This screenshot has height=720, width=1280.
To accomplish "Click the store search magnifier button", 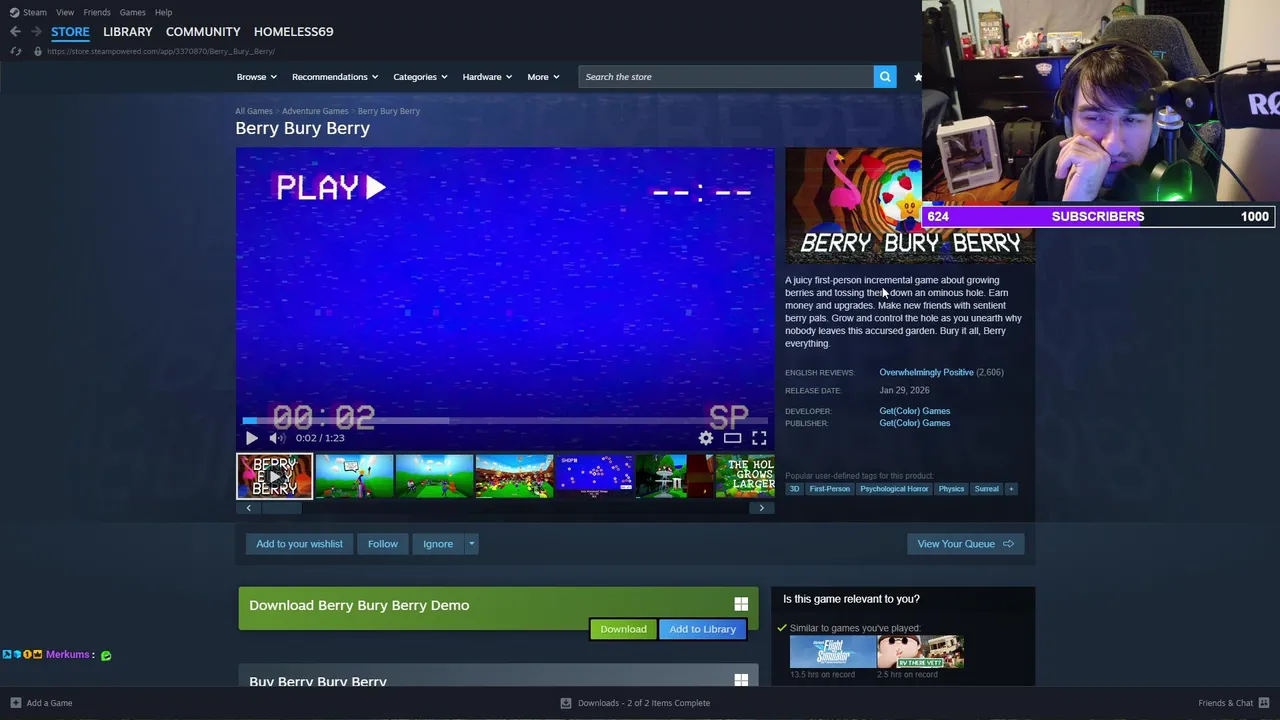I will pos(885,77).
